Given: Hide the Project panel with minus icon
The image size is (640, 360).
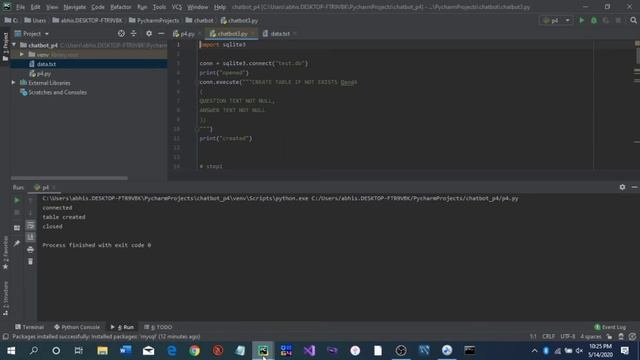Looking at the screenshot, I should pyautogui.click(x=161, y=33).
